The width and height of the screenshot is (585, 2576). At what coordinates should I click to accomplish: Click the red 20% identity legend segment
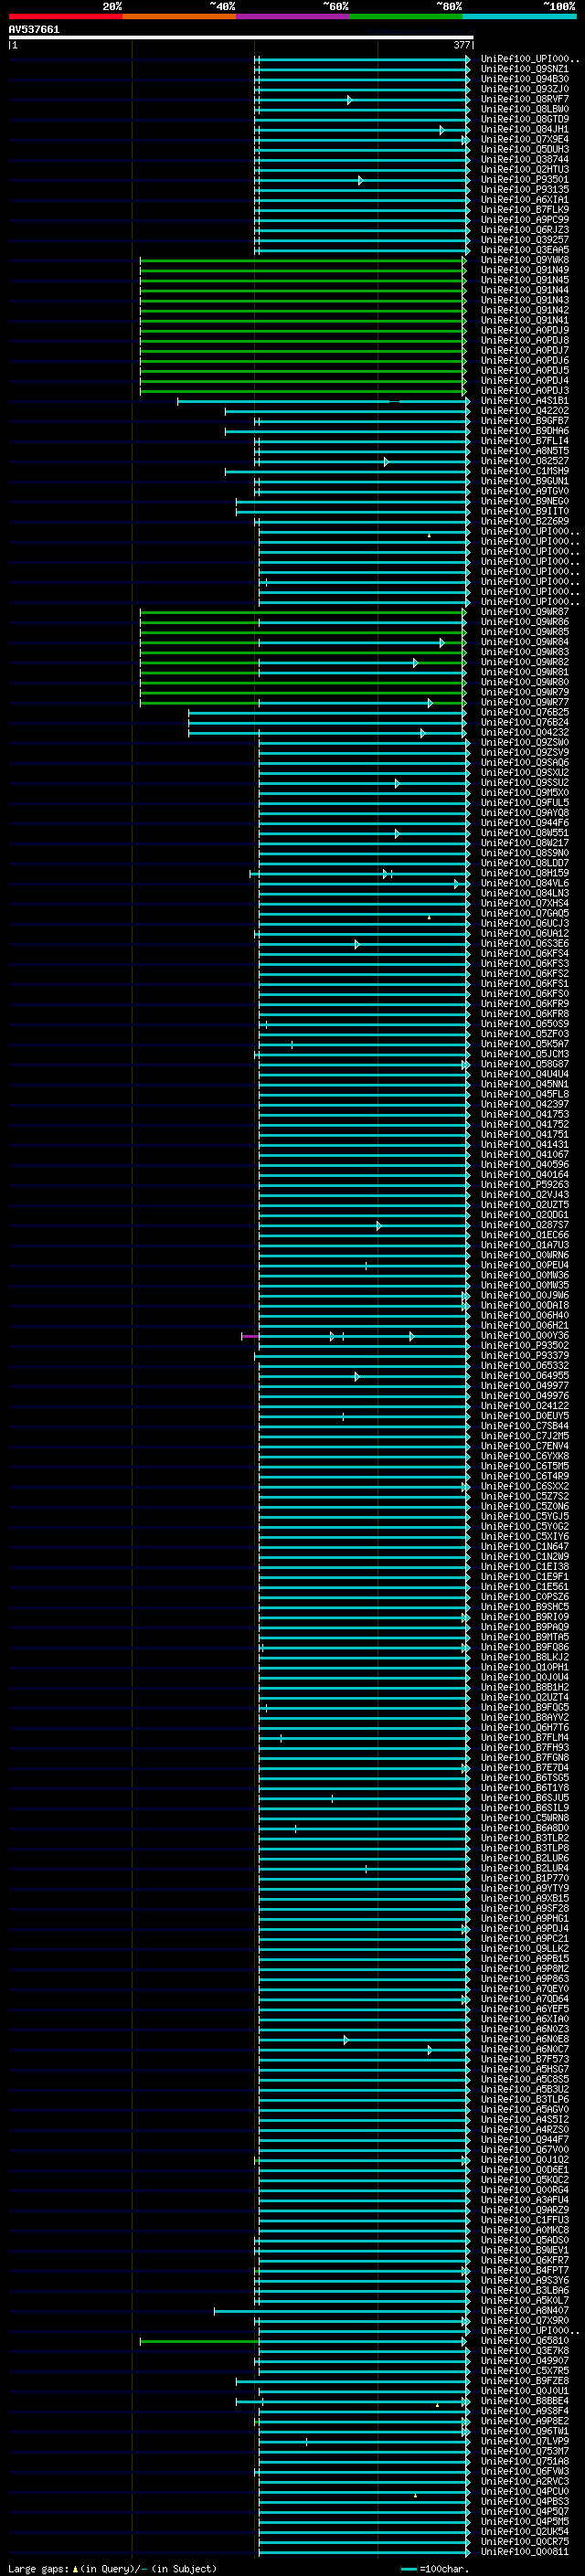click(x=65, y=17)
